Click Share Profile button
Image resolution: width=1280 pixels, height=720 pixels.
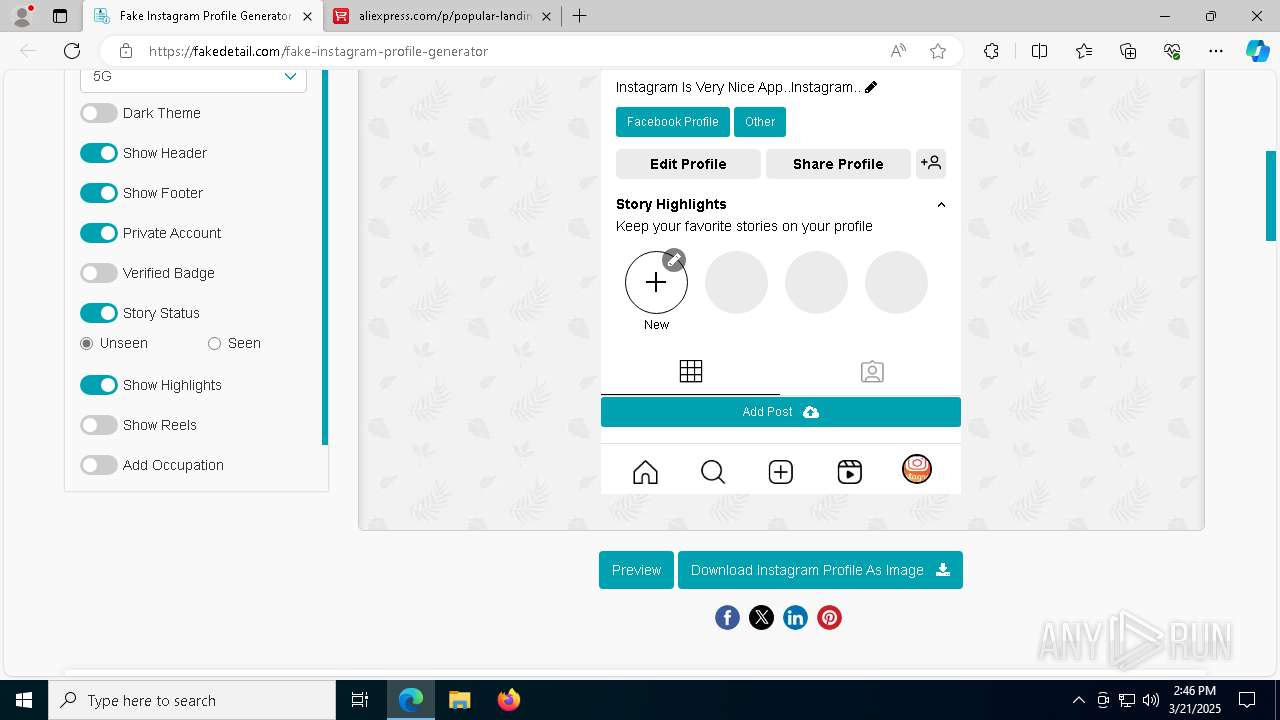click(x=838, y=164)
